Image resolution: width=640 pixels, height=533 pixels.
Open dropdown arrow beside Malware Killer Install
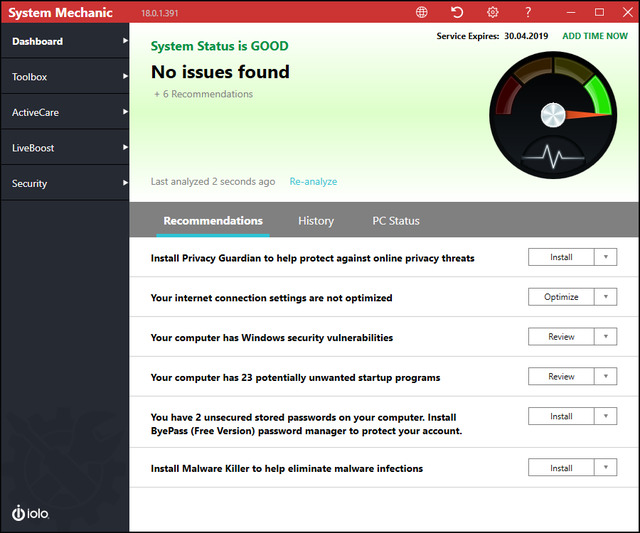(x=606, y=468)
